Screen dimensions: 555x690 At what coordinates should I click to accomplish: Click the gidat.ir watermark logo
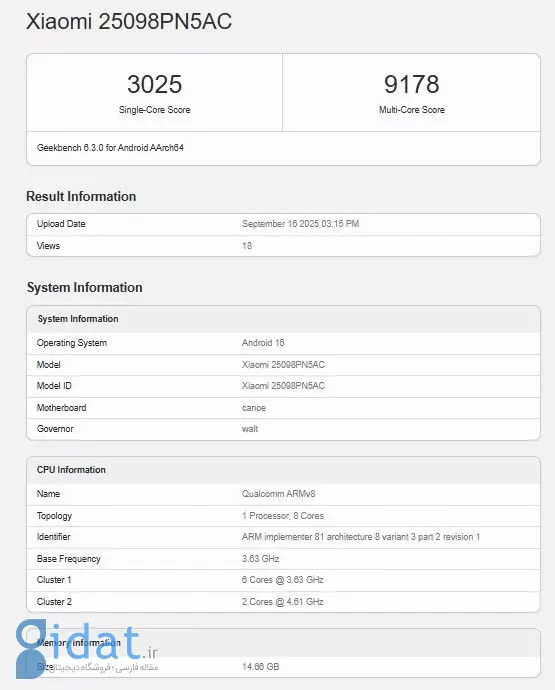[87, 649]
